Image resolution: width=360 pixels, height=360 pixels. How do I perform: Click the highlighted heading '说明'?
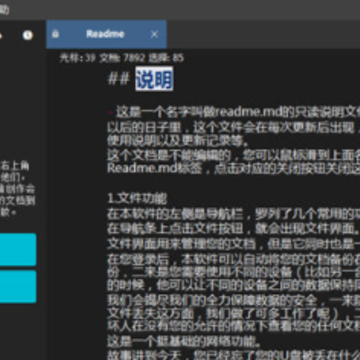[154, 79]
